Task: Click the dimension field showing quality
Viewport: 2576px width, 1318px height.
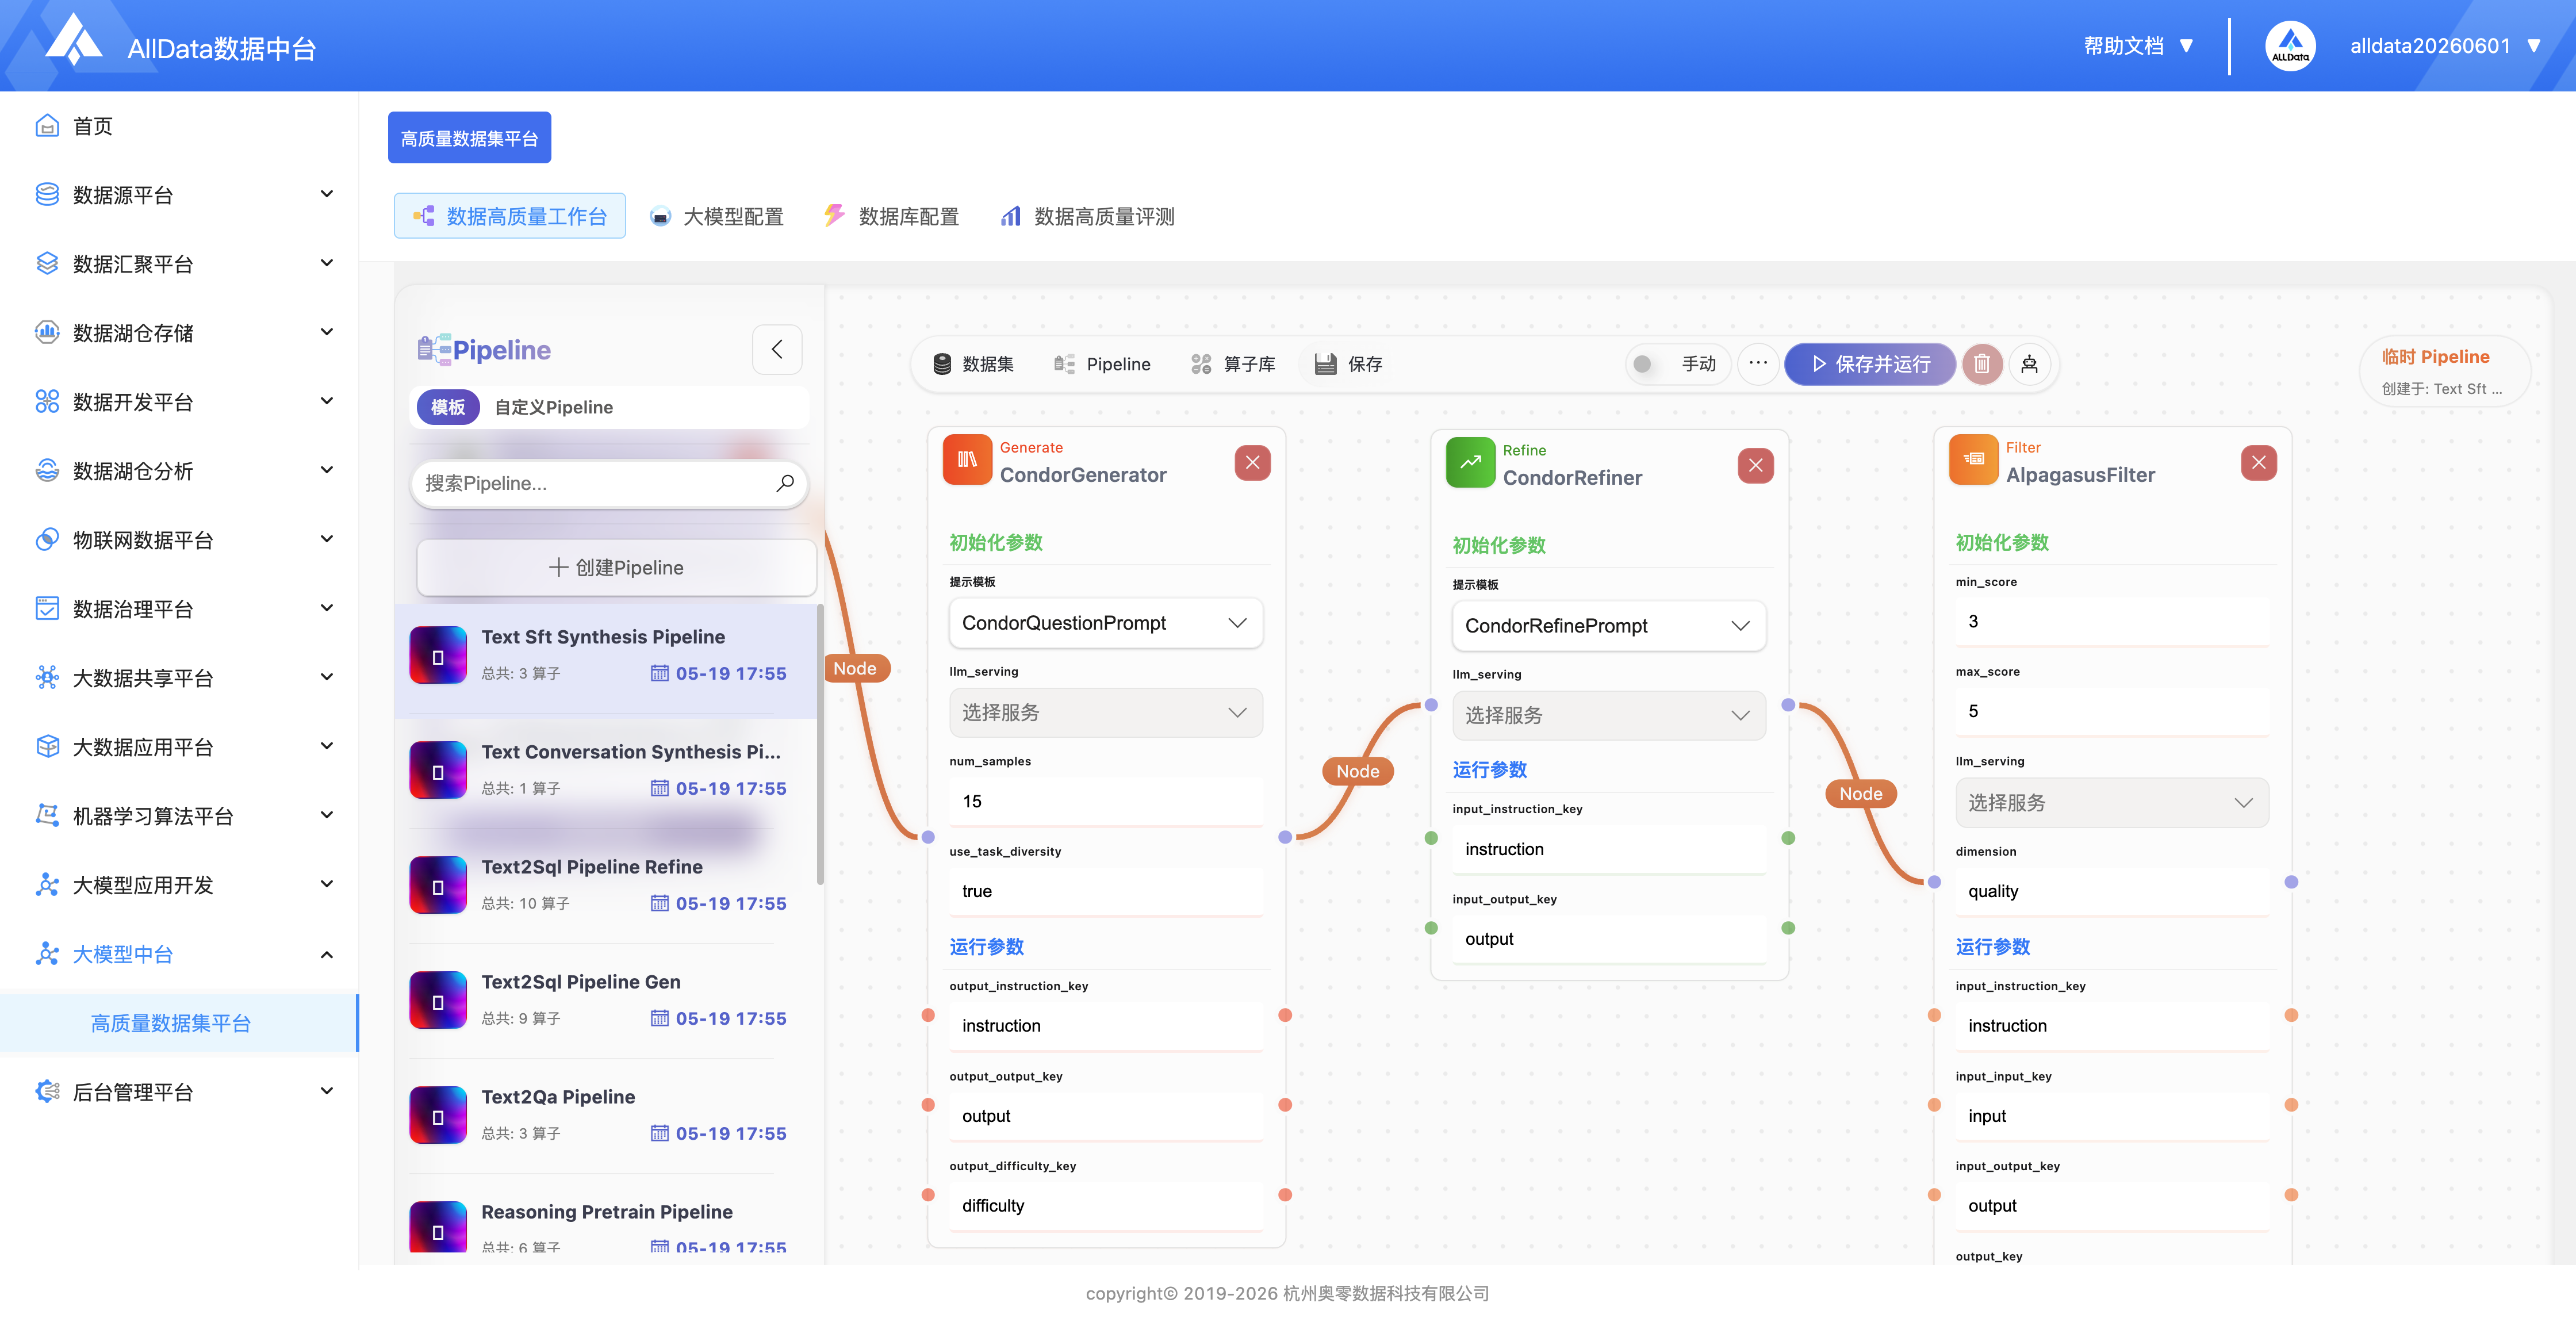Action: click(x=2111, y=892)
